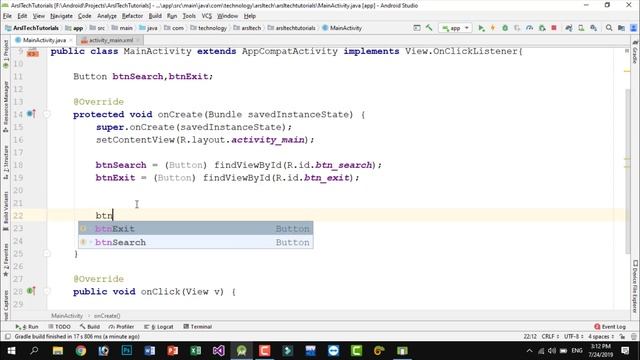Screen dimensions: 640x360
Task: Open Photoshop from the Windows taskbar
Action: click(x=127, y=351)
